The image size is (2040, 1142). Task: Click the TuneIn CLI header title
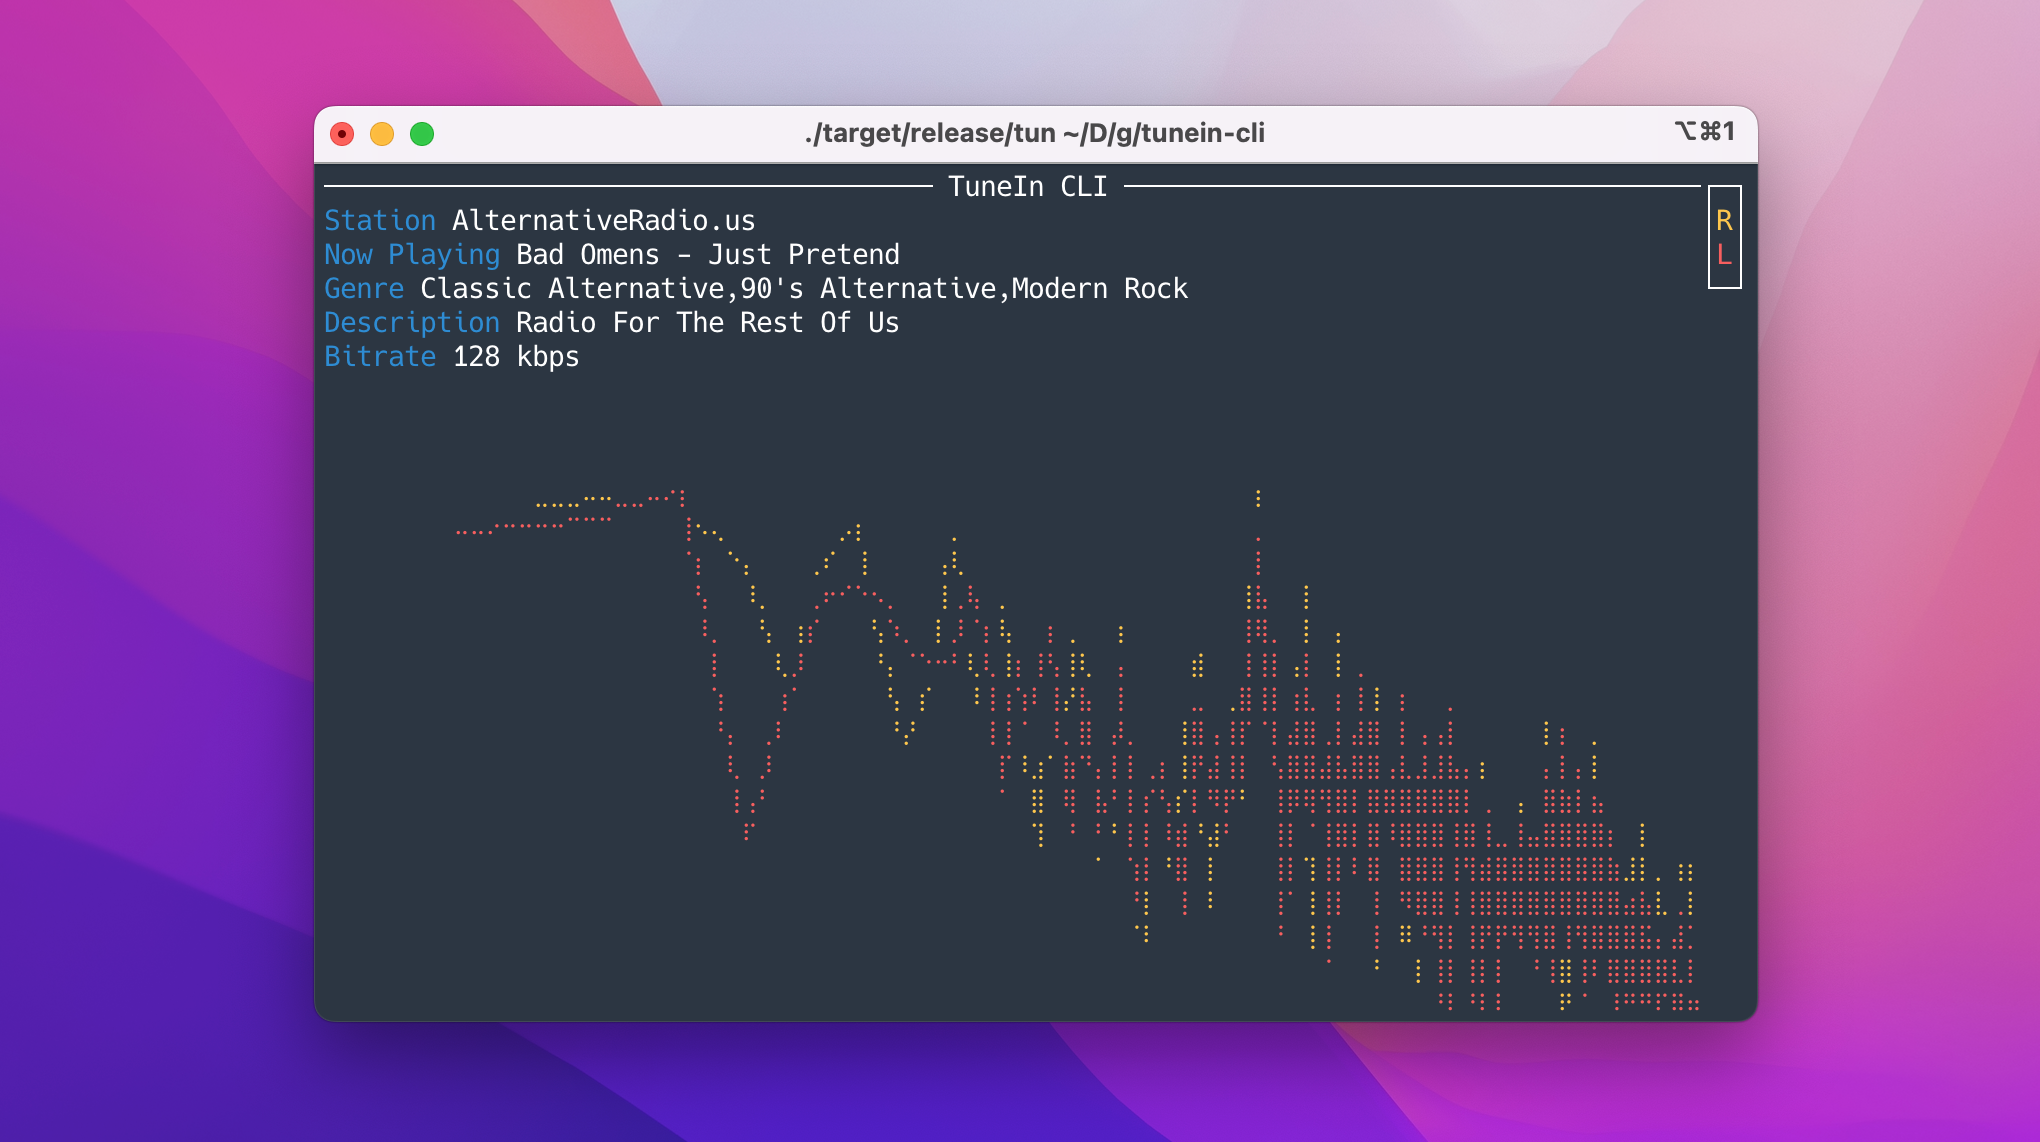click(x=1027, y=187)
